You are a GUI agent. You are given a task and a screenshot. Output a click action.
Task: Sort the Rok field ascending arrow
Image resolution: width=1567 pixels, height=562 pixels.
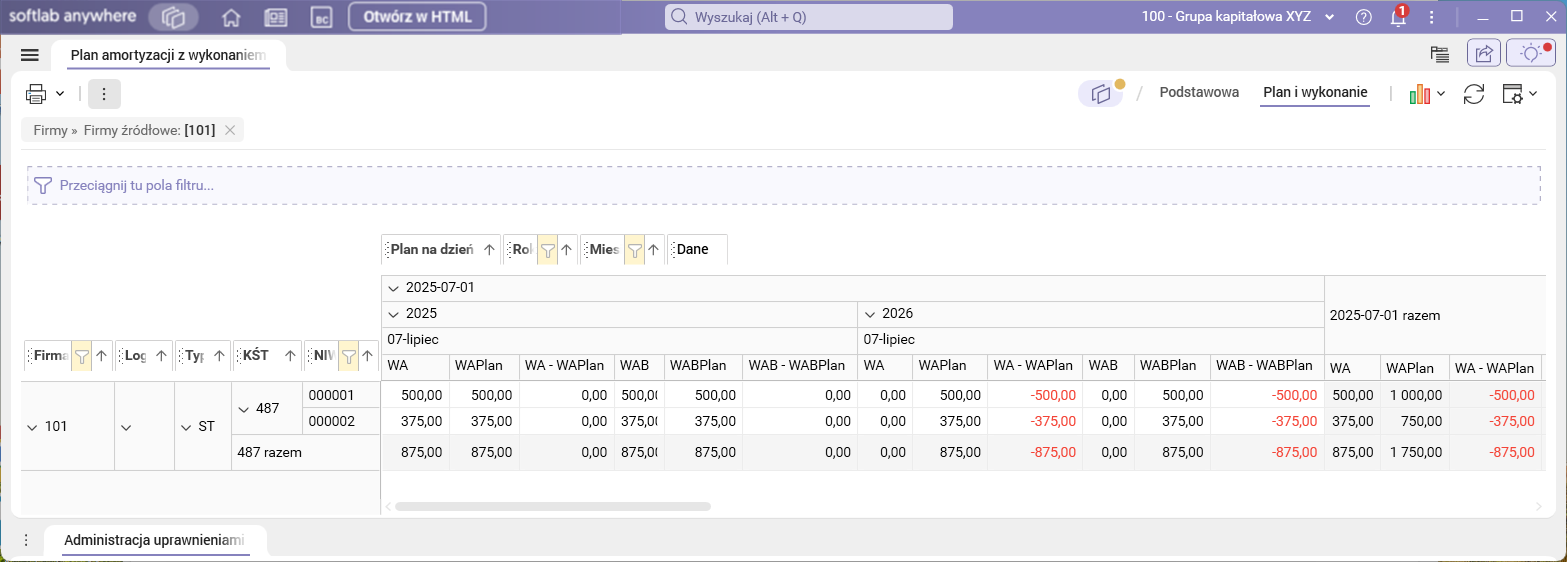point(566,249)
